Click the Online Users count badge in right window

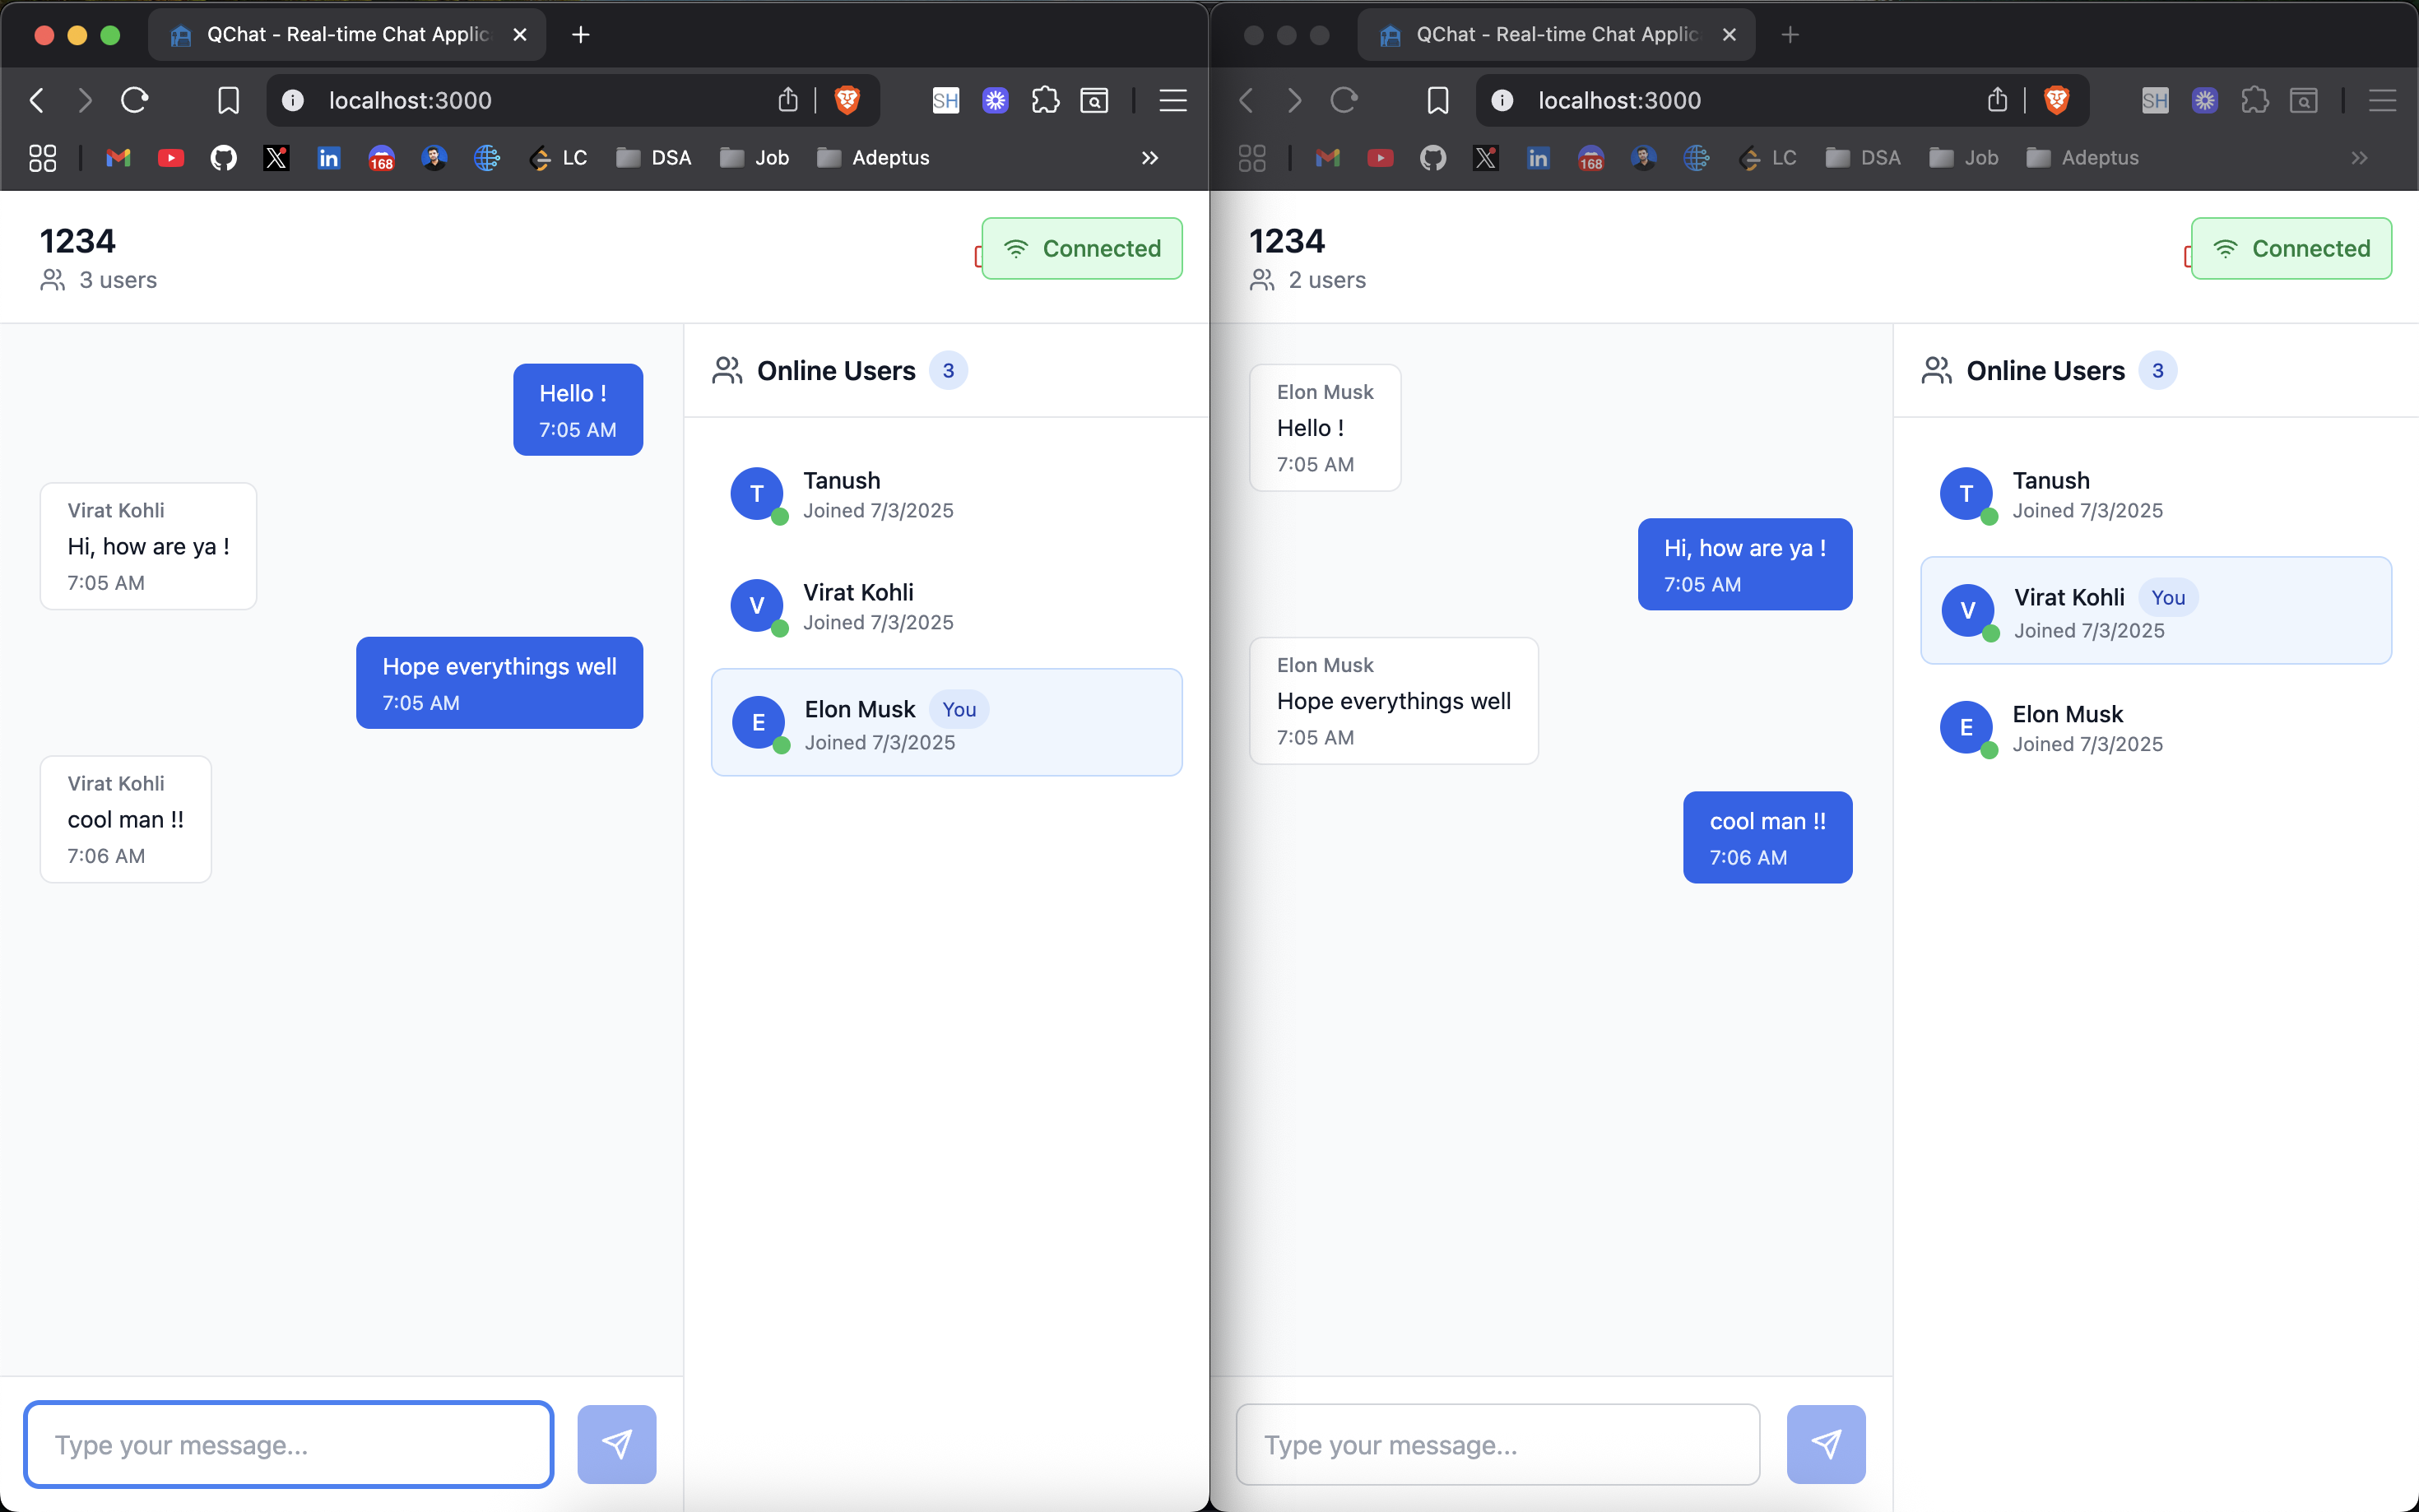tap(2157, 371)
